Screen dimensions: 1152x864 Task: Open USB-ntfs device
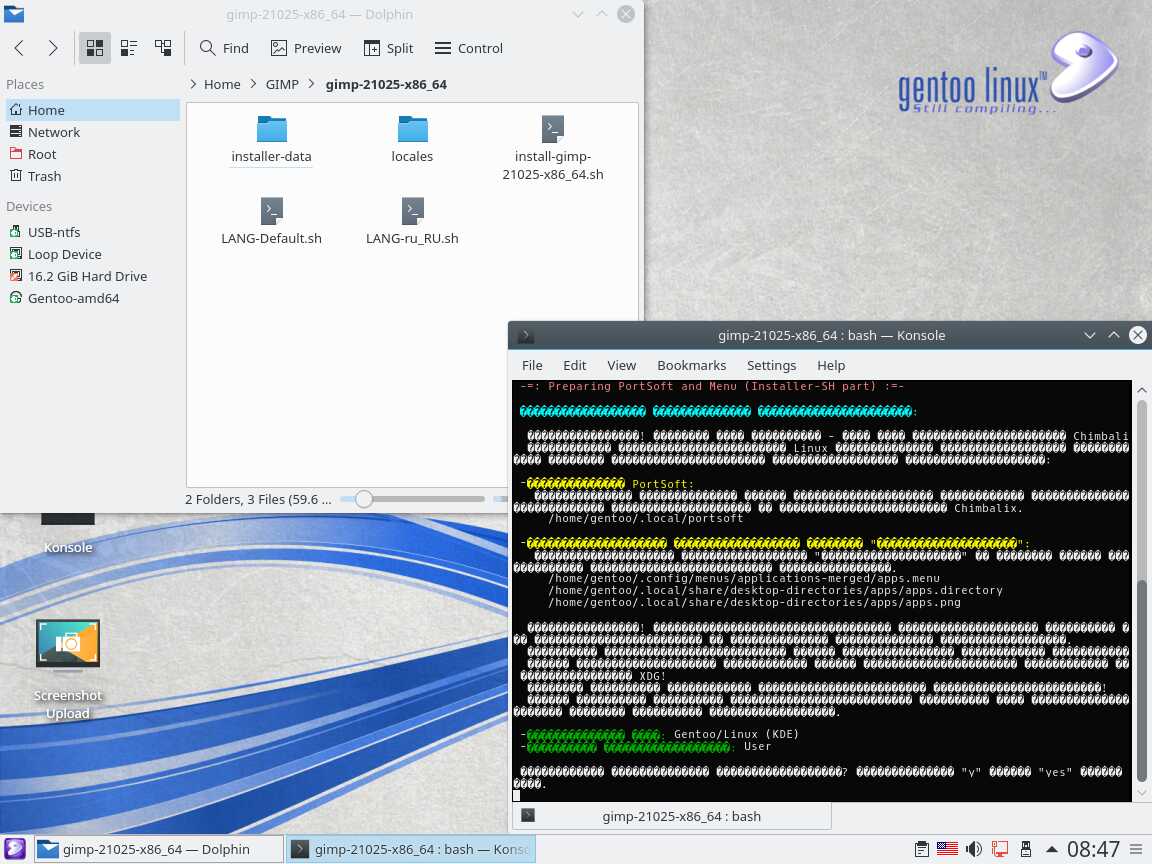(x=91, y=232)
